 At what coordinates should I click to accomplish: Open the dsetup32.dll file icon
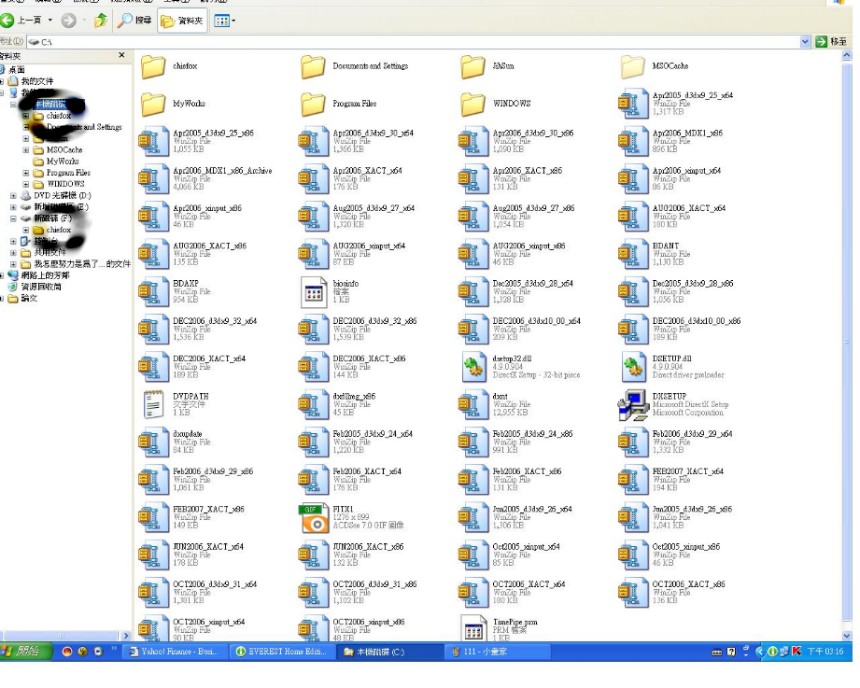point(473,367)
